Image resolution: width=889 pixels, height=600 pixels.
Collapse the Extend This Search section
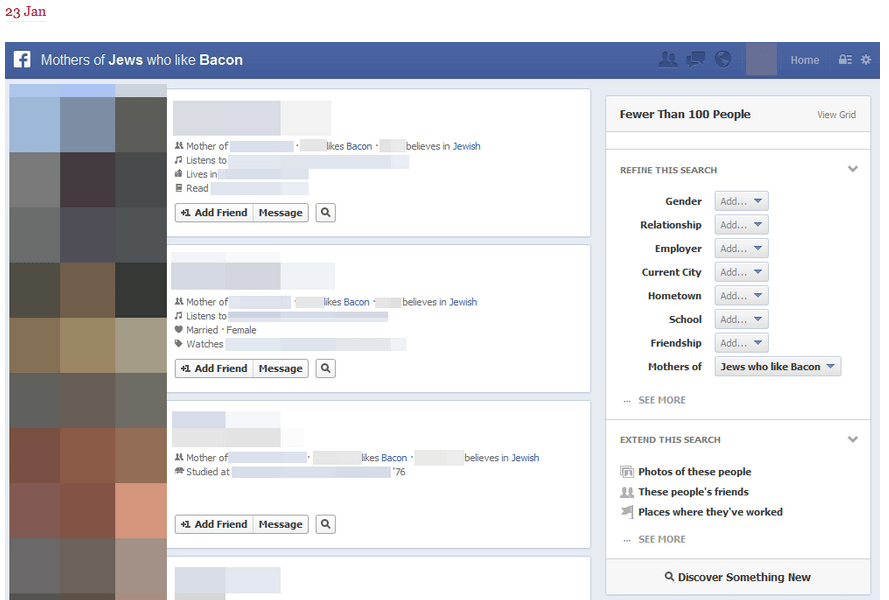coord(853,440)
